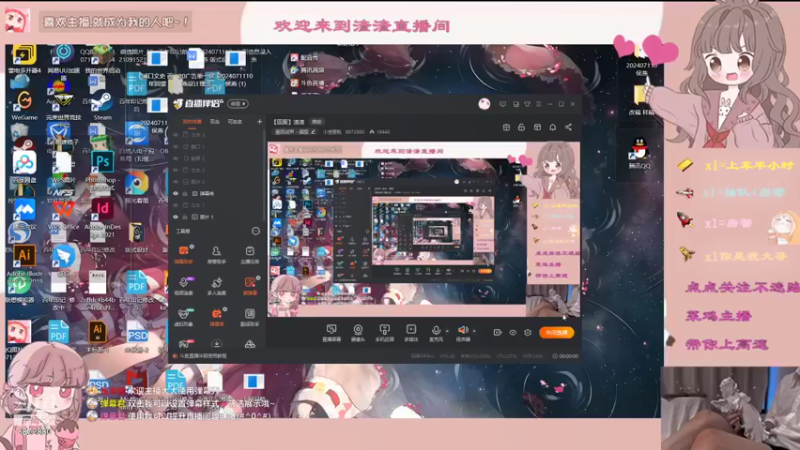The width and height of the screenshot is (800, 450).
Task: Click the layout icon left of the bell
Action: (537, 127)
